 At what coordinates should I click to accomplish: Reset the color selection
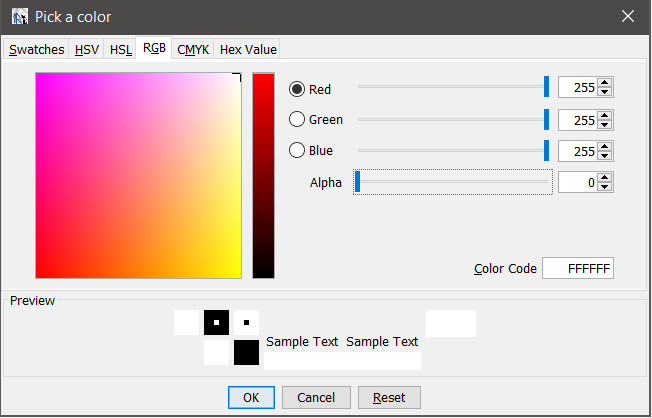389,397
